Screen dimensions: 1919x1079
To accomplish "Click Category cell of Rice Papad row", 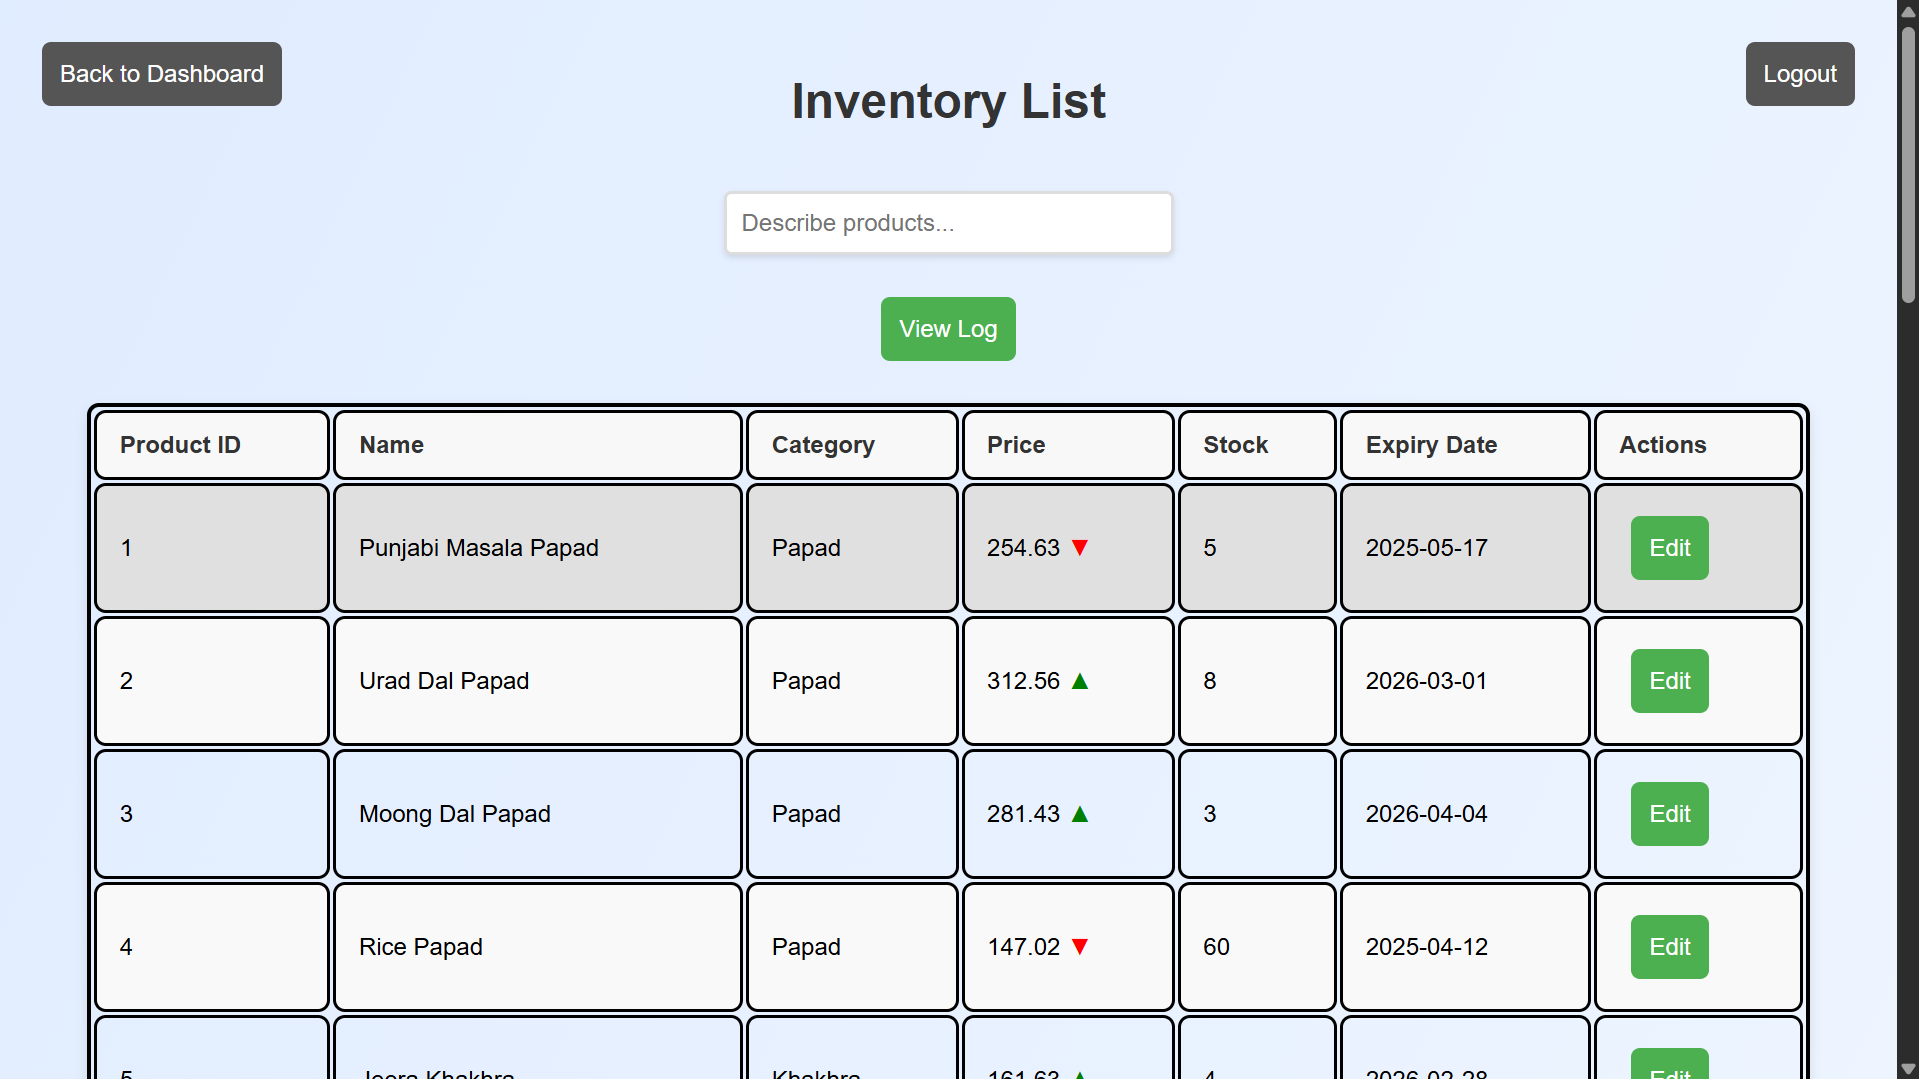I will point(852,947).
